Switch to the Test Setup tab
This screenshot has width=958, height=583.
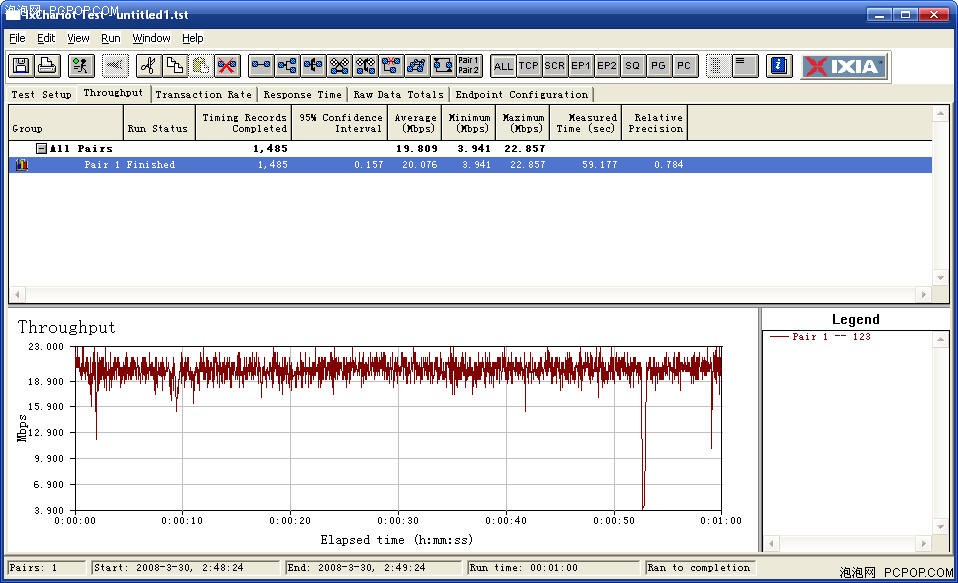coord(42,95)
